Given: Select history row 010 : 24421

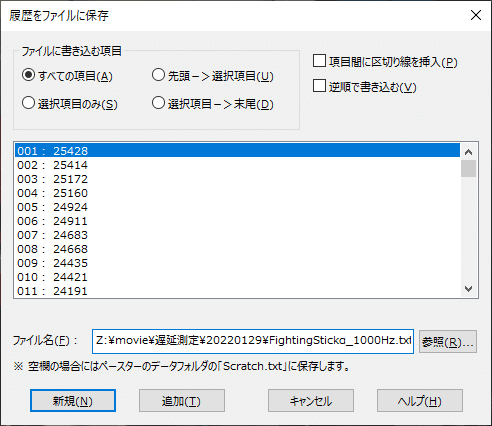Looking at the screenshot, I should (237, 277).
